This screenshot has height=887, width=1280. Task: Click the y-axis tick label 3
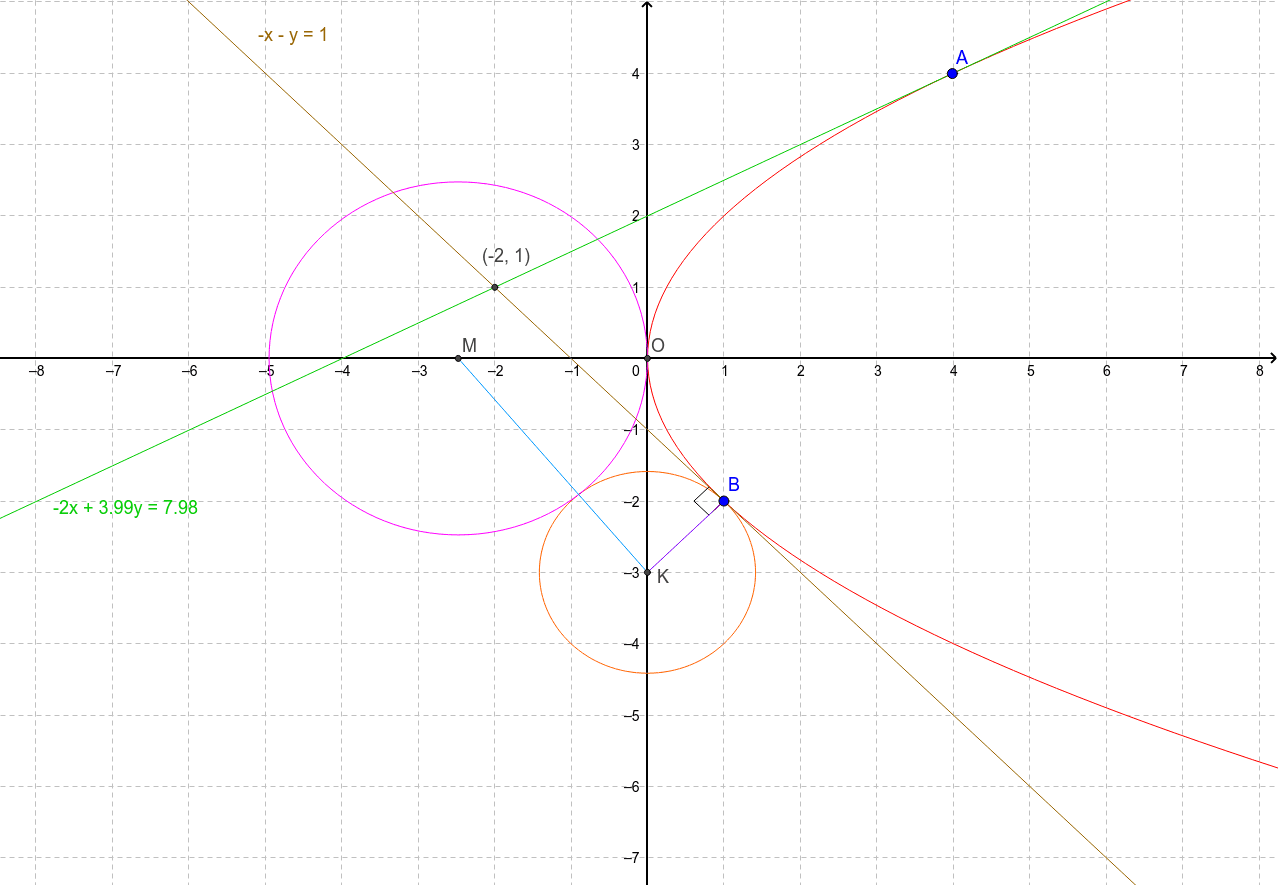click(634, 145)
